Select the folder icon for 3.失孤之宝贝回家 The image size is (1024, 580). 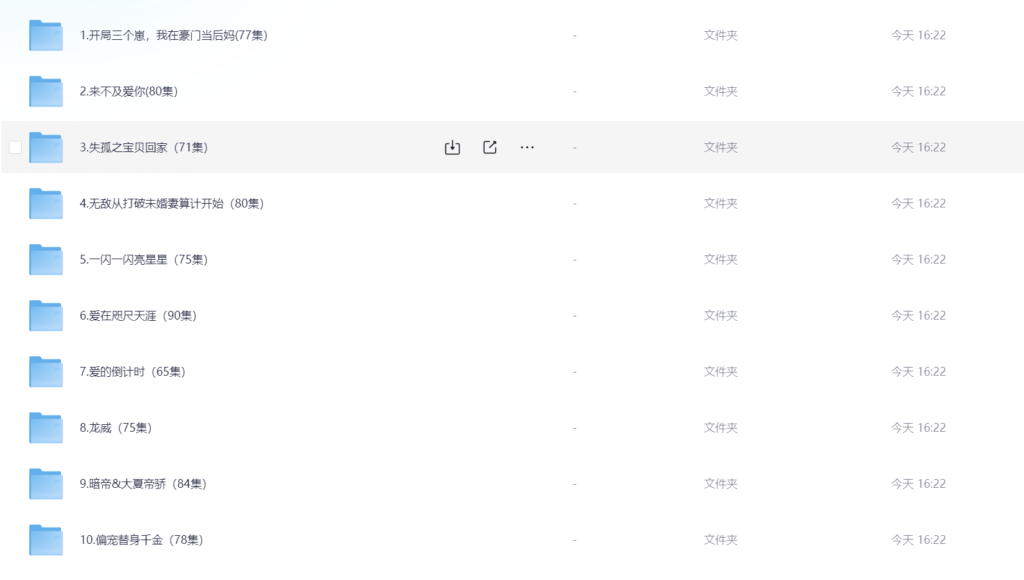(46, 147)
